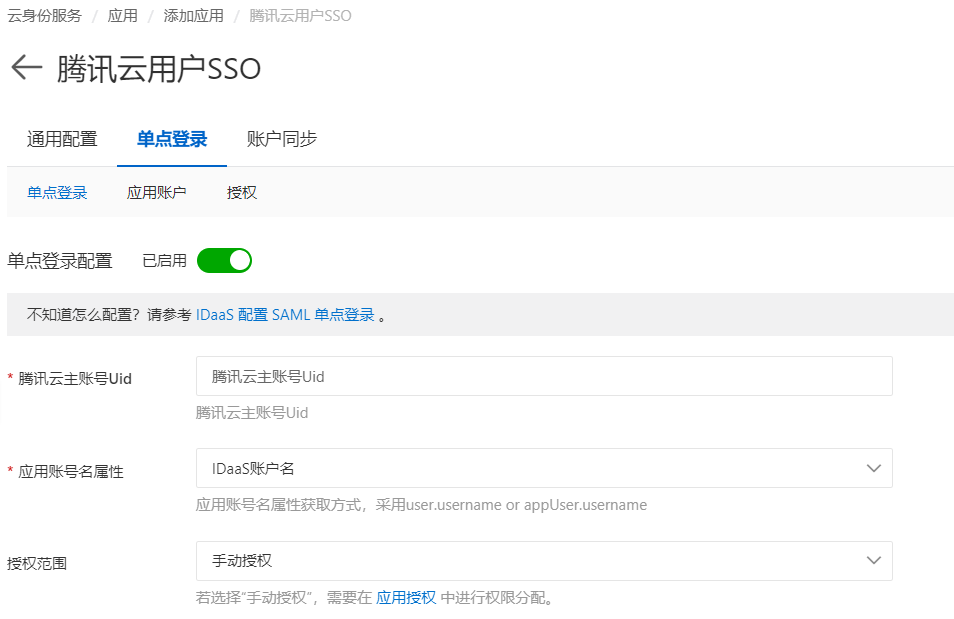Go back using the arrow beside 腾讯云用户SSO
Viewport: 954px width, 619px height.
click(26, 68)
